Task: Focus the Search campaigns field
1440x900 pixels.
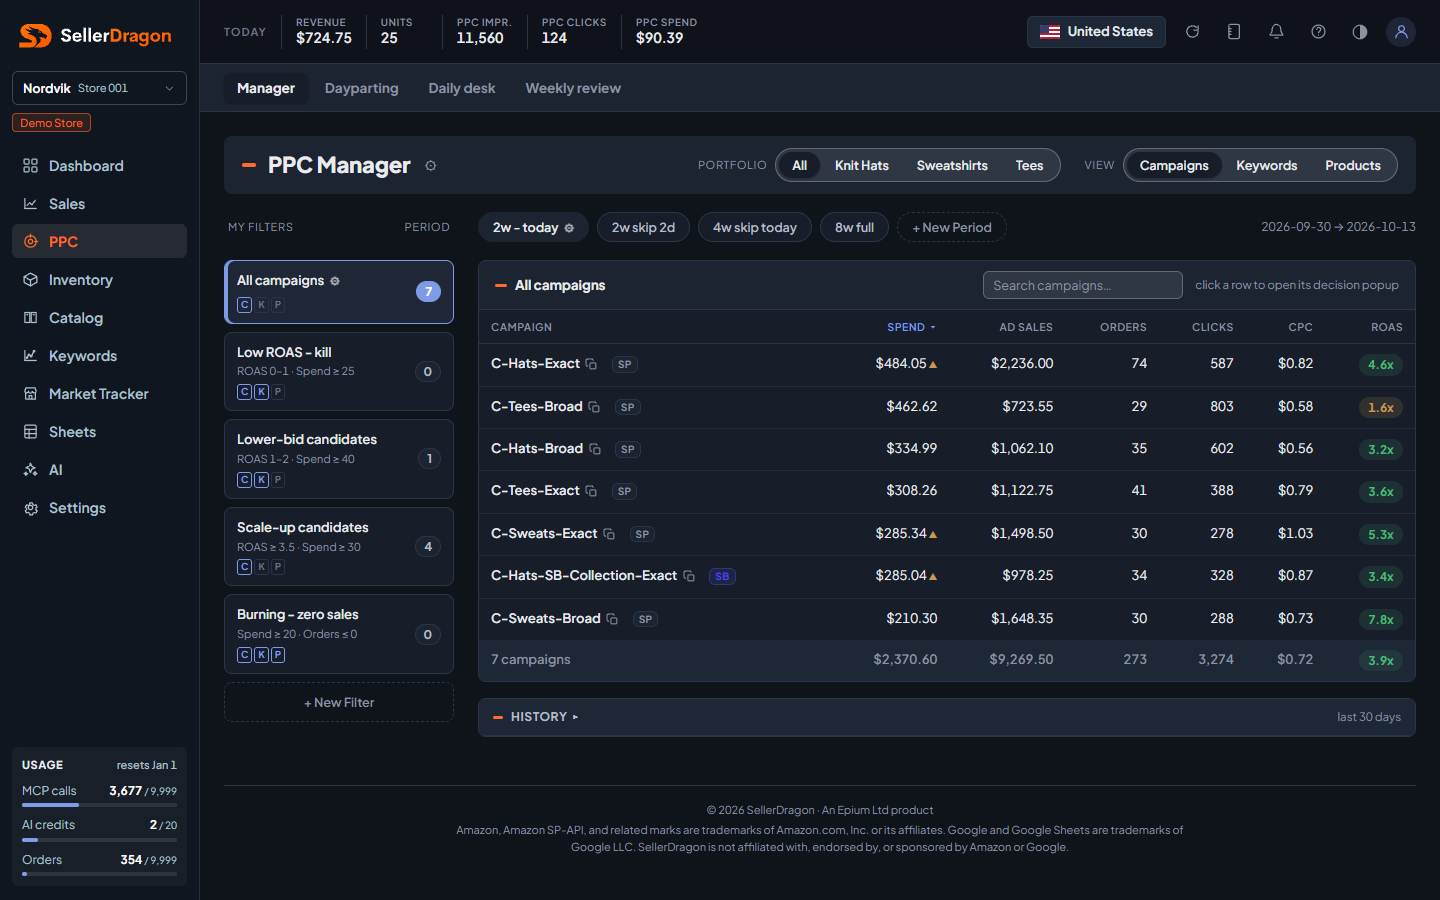Action: [1083, 285]
